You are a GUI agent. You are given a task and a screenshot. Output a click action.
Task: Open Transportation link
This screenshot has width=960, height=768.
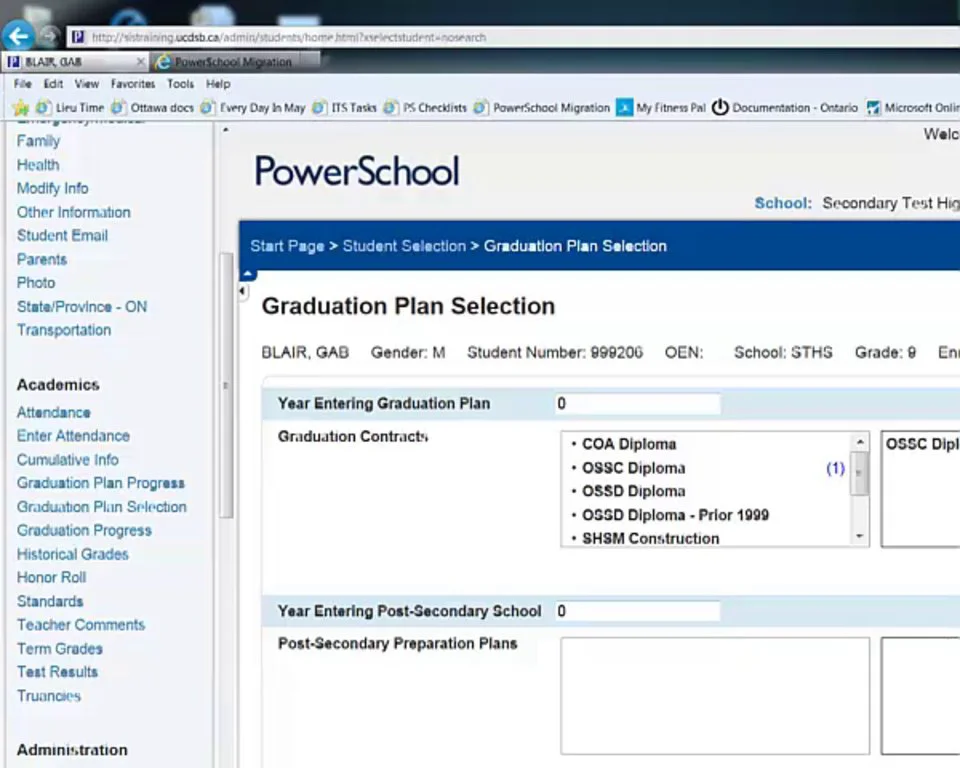pos(64,329)
